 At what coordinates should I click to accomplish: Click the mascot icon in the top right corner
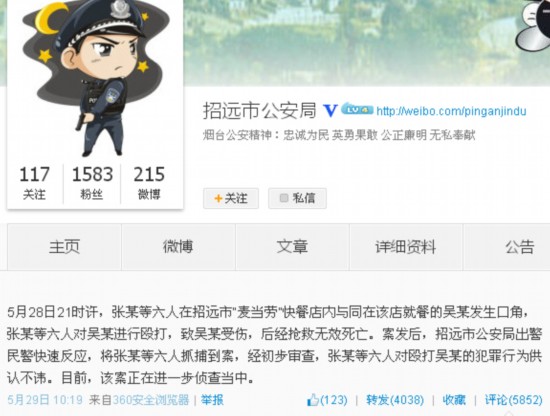(532, 27)
